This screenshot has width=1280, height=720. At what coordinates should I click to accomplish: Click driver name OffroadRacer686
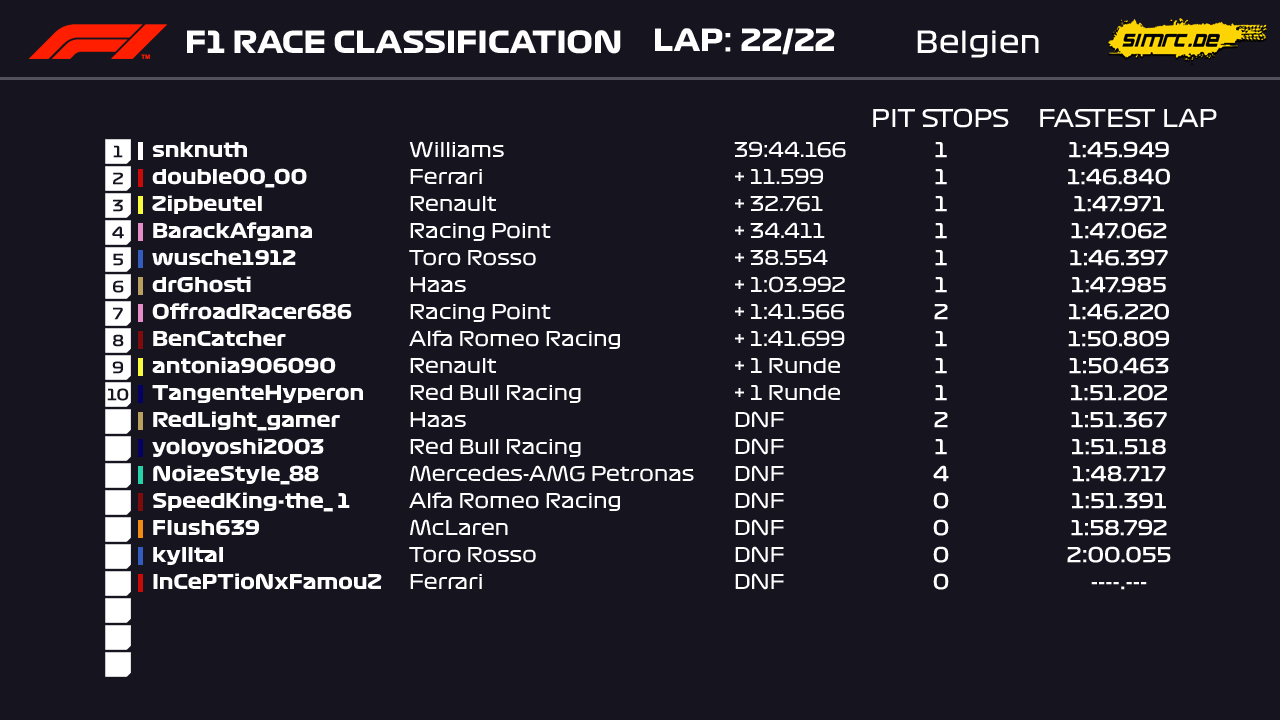click(x=252, y=312)
